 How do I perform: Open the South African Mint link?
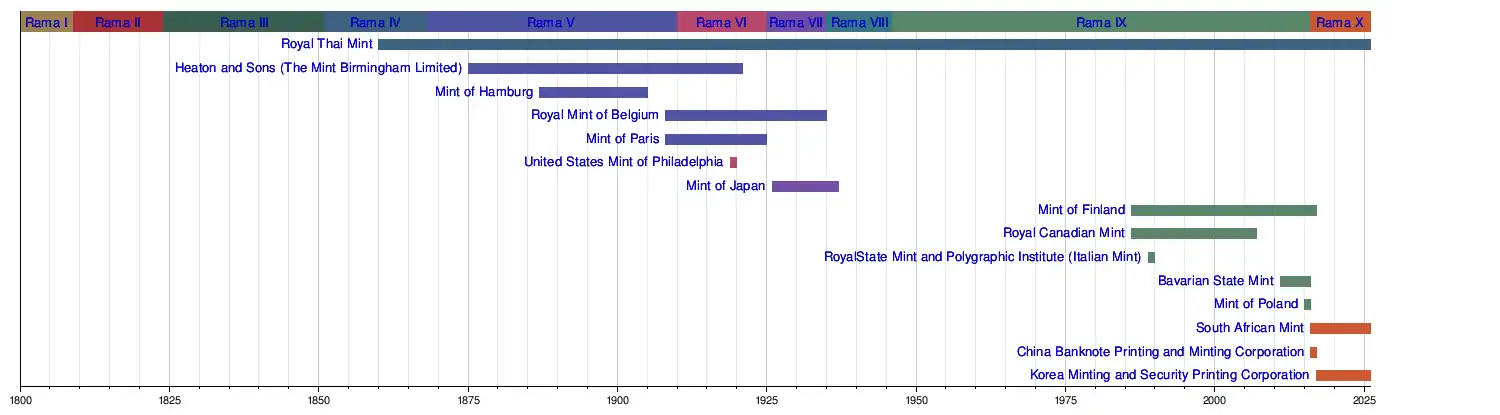(1250, 328)
